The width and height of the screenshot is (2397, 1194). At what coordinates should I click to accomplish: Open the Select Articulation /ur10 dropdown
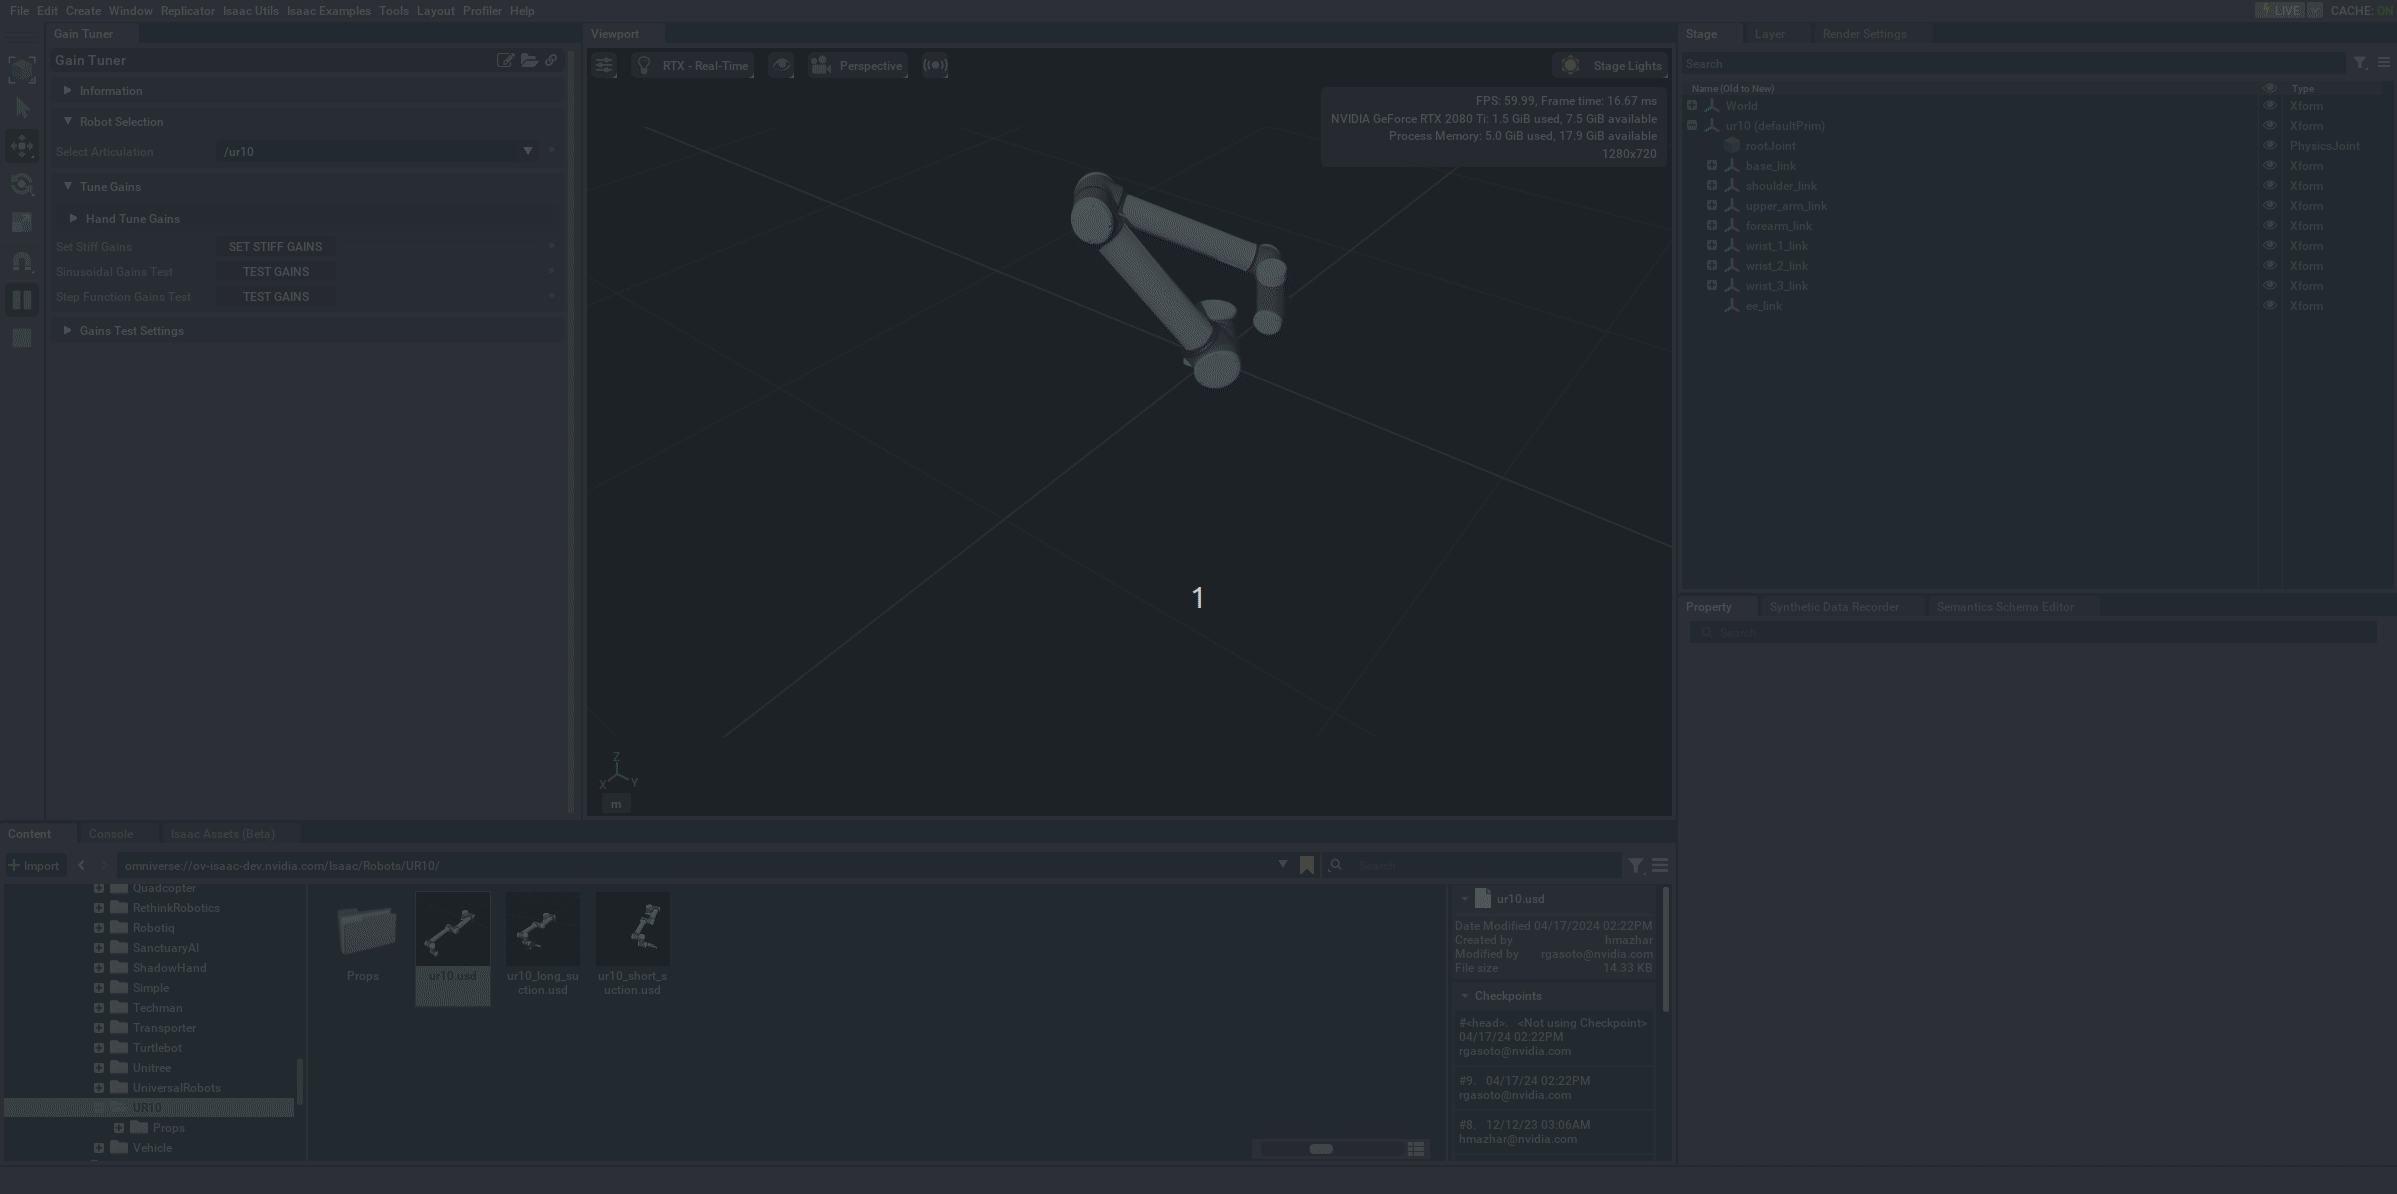[x=377, y=152]
